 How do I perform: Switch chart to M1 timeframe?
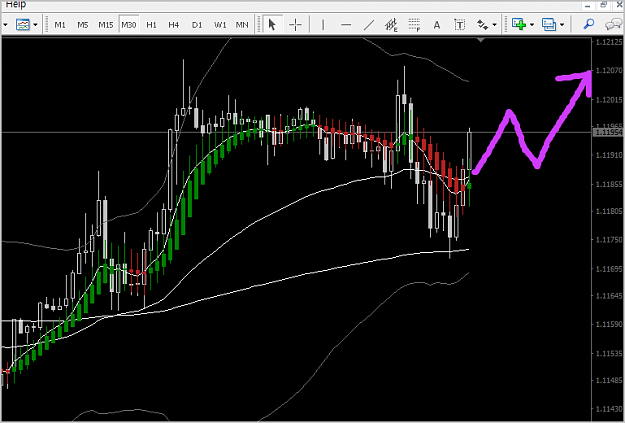pyautogui.click(x=60, y=25)
